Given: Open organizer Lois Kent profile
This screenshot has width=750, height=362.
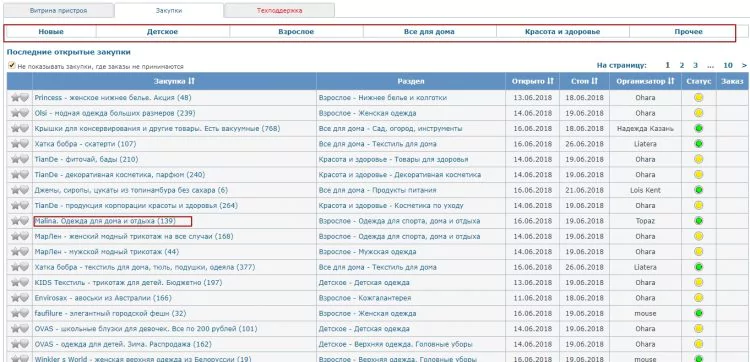Looking at the screenshot, I should 645,190.
